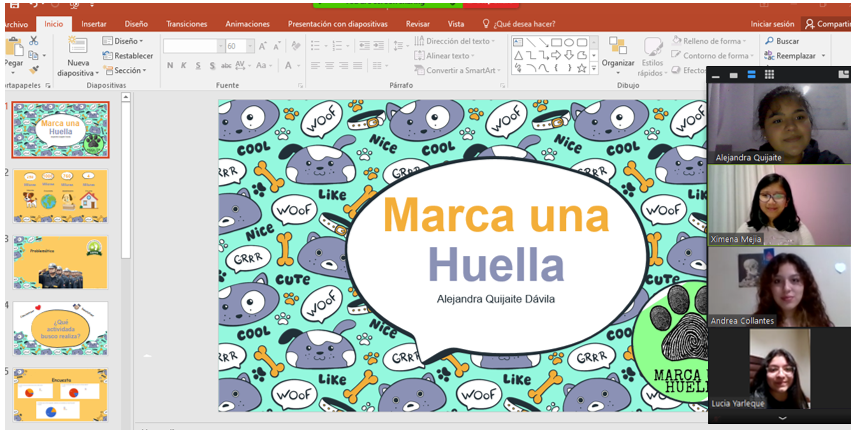The image size is (856, 430).
Task: Click the Format Painter brush icon
Action: click(33, 70)
